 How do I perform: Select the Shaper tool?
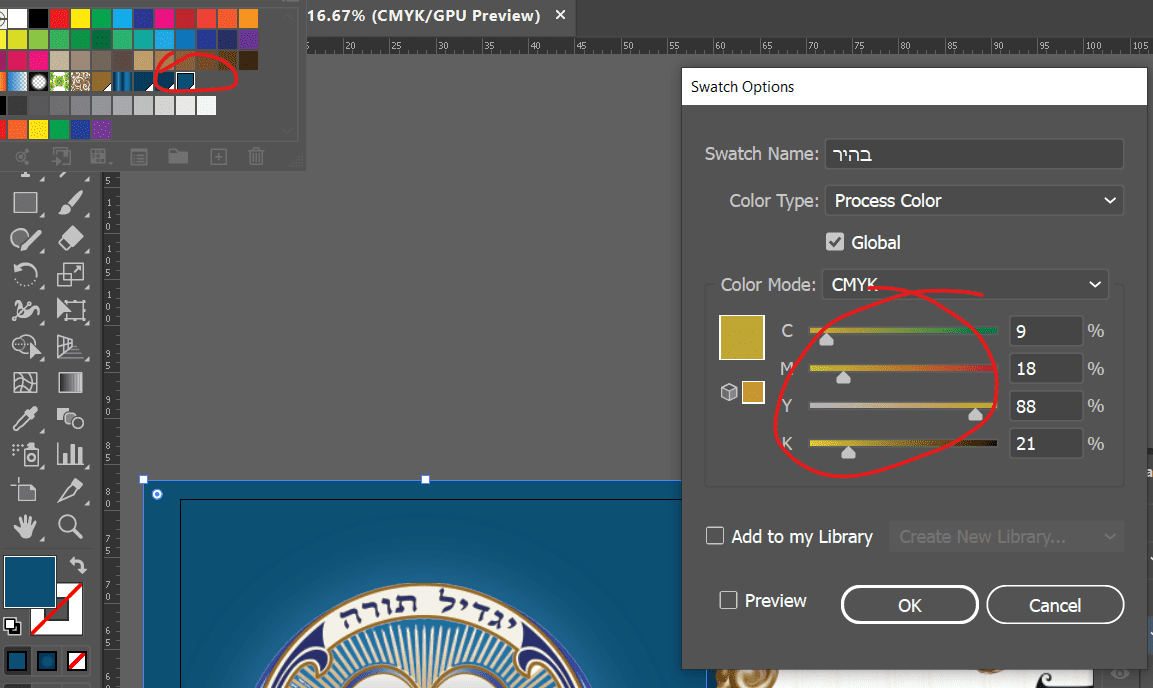[26, 239]
